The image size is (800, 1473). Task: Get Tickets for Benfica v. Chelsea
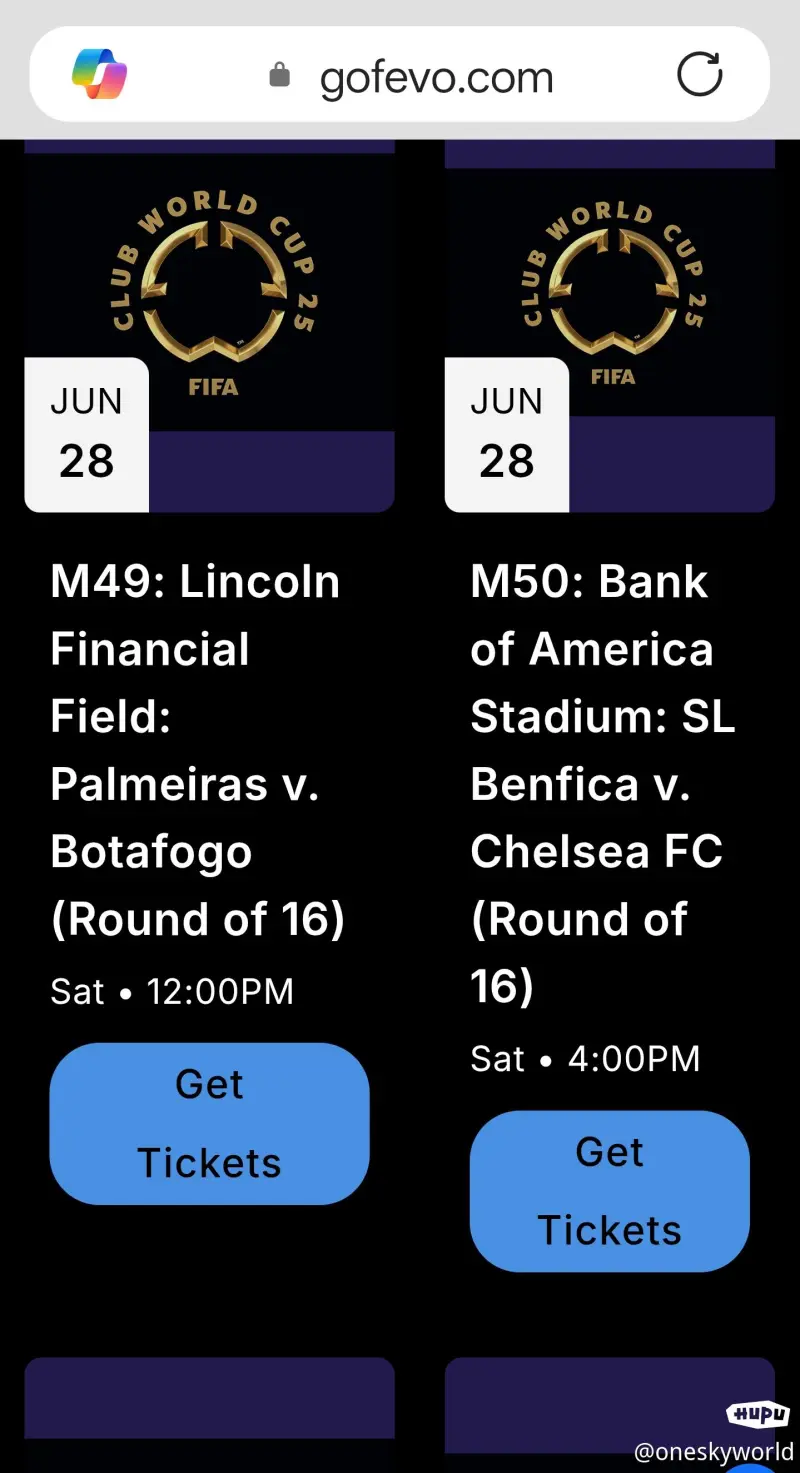[x=609, y=1191]
